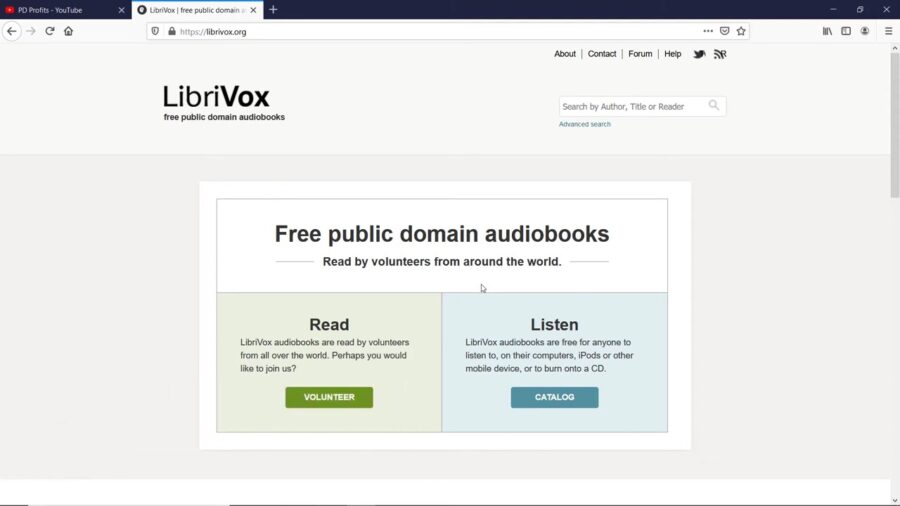View site security via the padlock icon
Screen dimensions: 900x506
(x=172, y=32)
